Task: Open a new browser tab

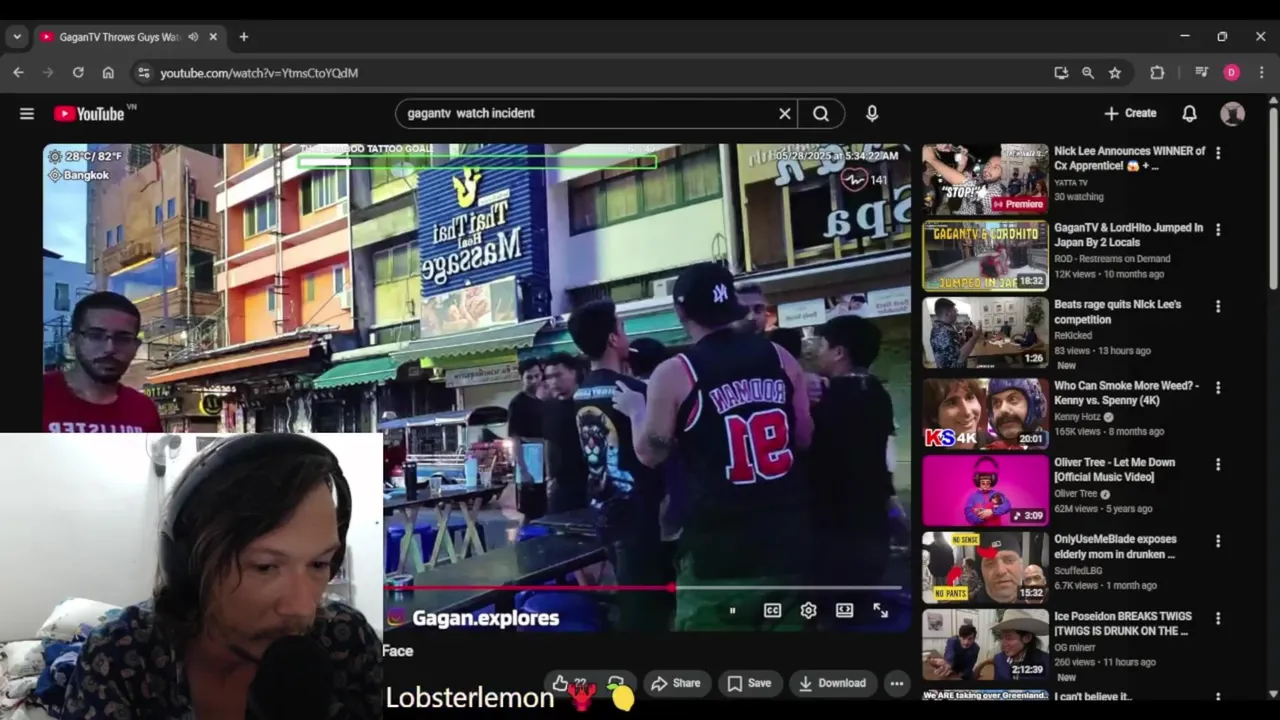Action: coord(243,37)
